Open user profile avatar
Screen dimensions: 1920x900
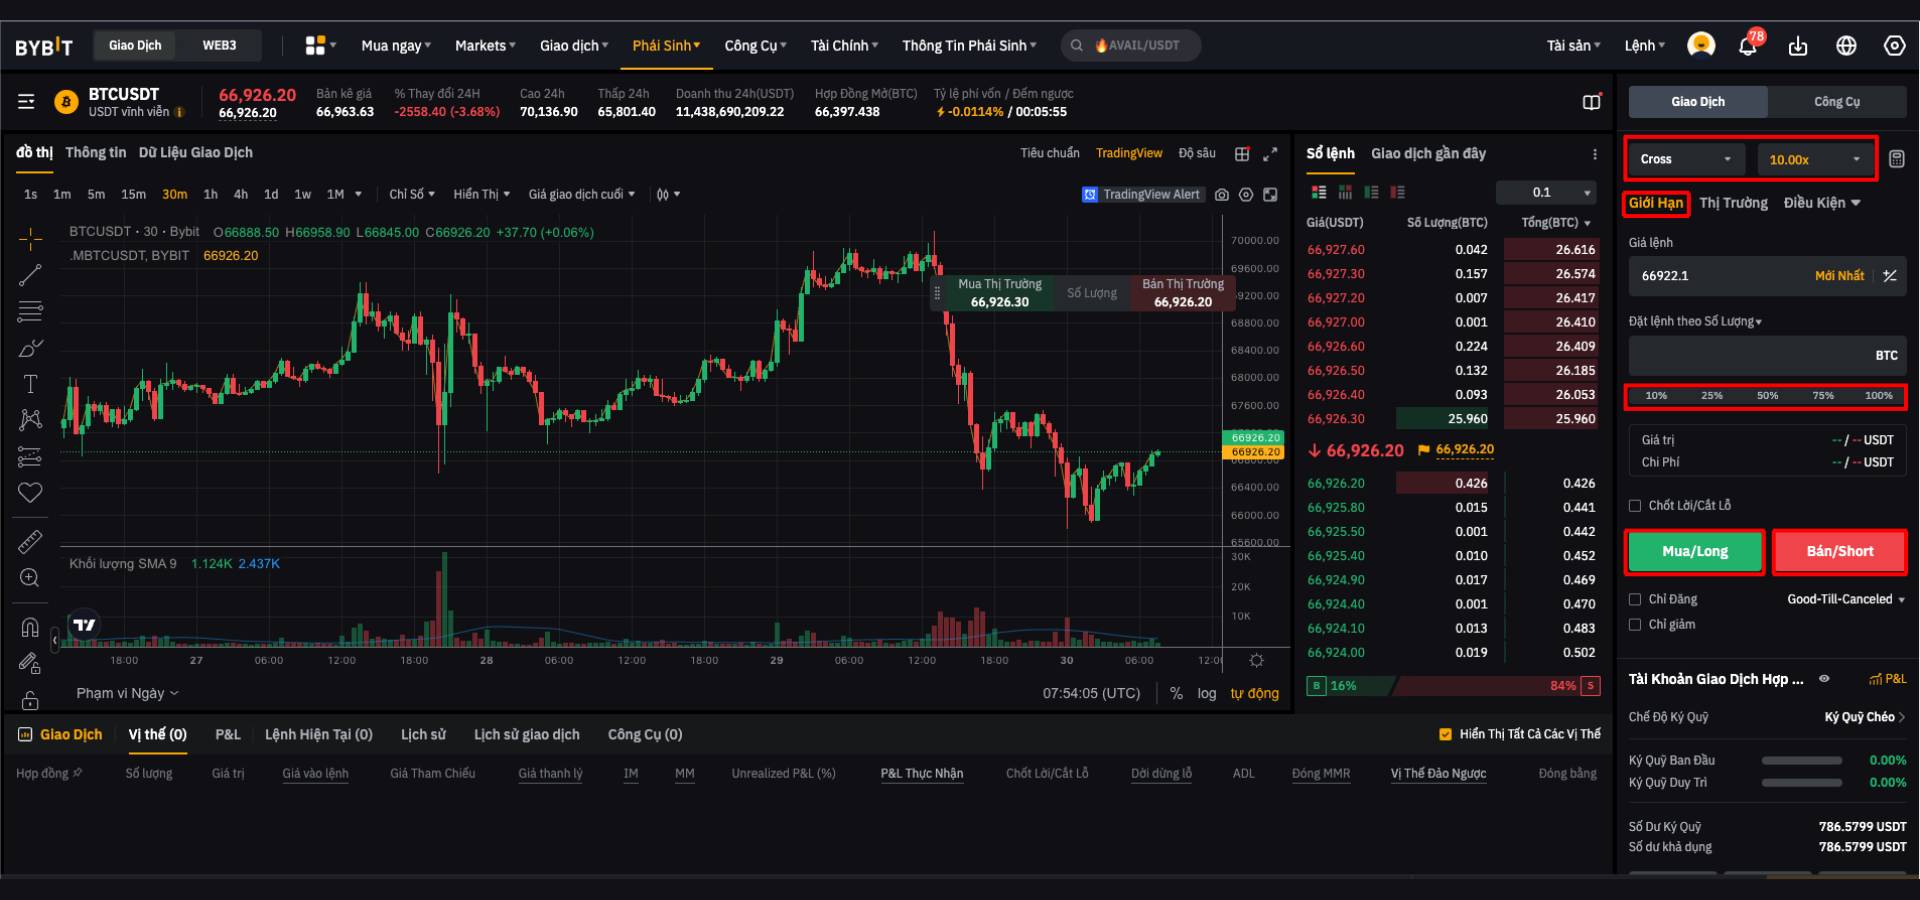pyautogui.click(x=1701, y=45)
